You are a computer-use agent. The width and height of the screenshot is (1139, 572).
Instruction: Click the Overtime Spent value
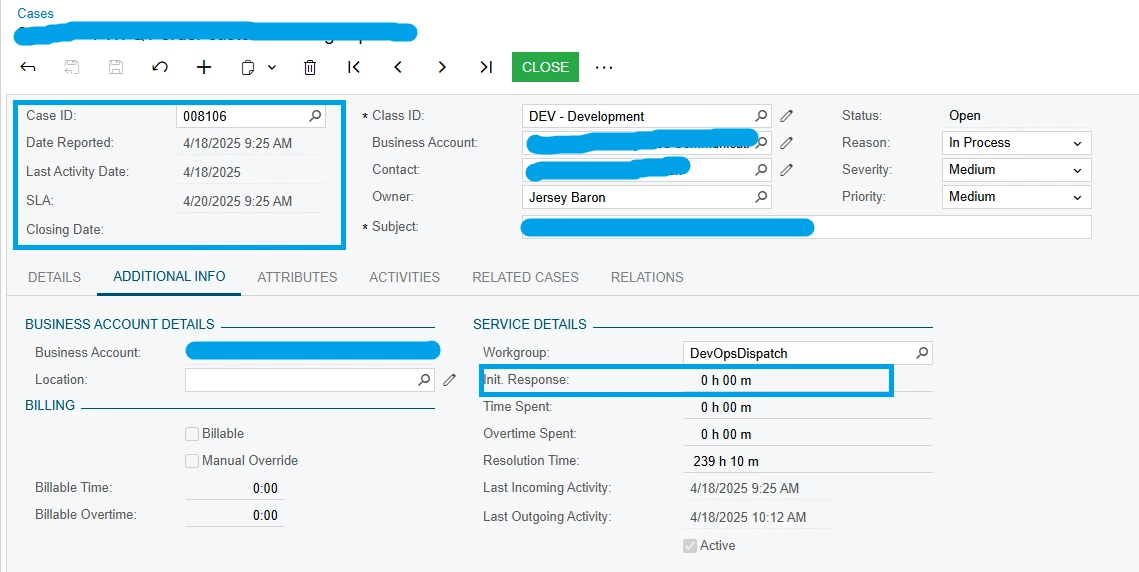(726, 435)
